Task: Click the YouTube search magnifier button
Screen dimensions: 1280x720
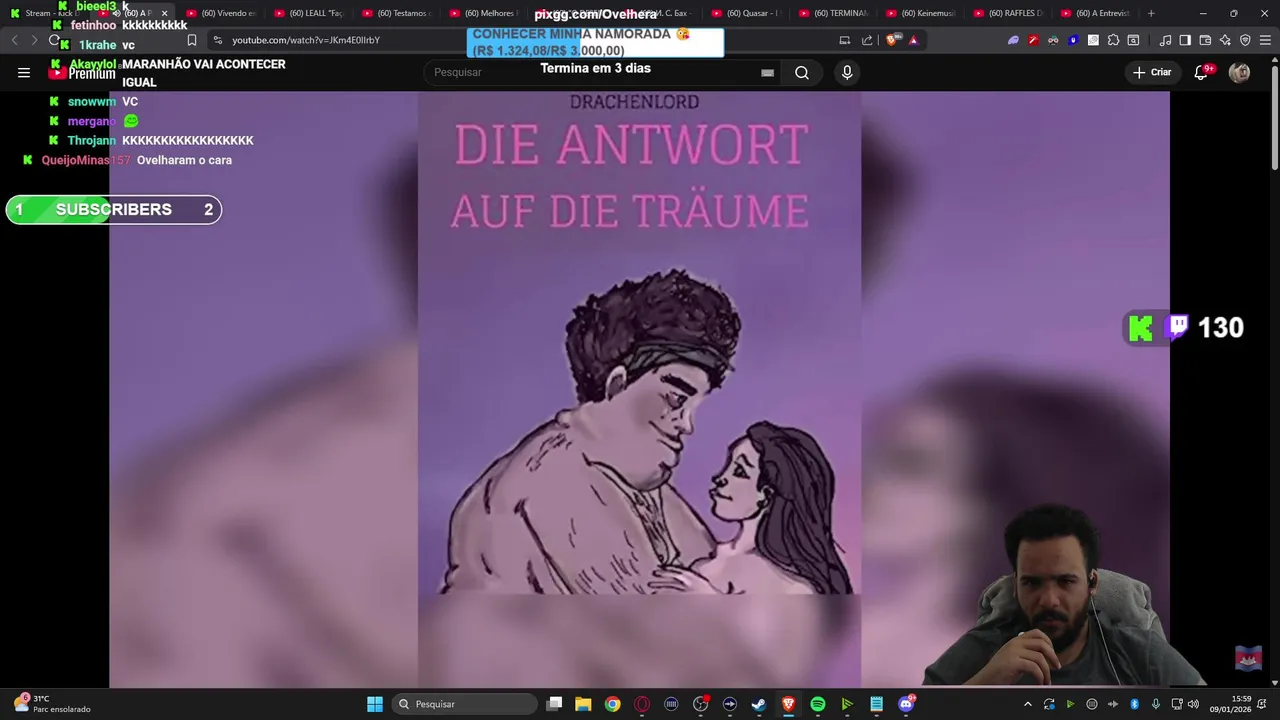Action: [802, 72]
